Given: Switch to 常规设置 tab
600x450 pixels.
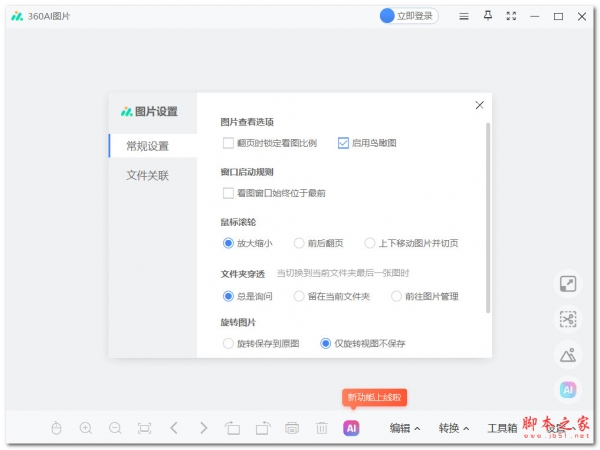Looking at the screenshot, I should click(153, 146).
